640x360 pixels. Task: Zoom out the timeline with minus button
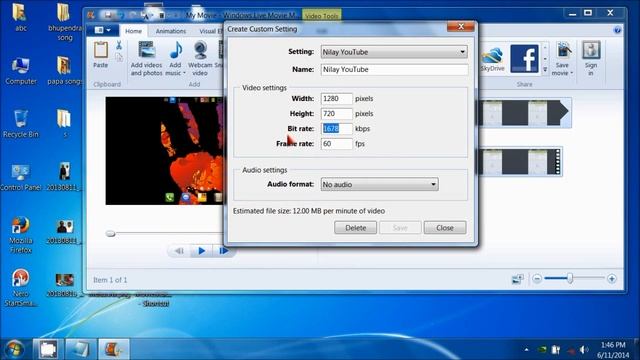(537, 279)
